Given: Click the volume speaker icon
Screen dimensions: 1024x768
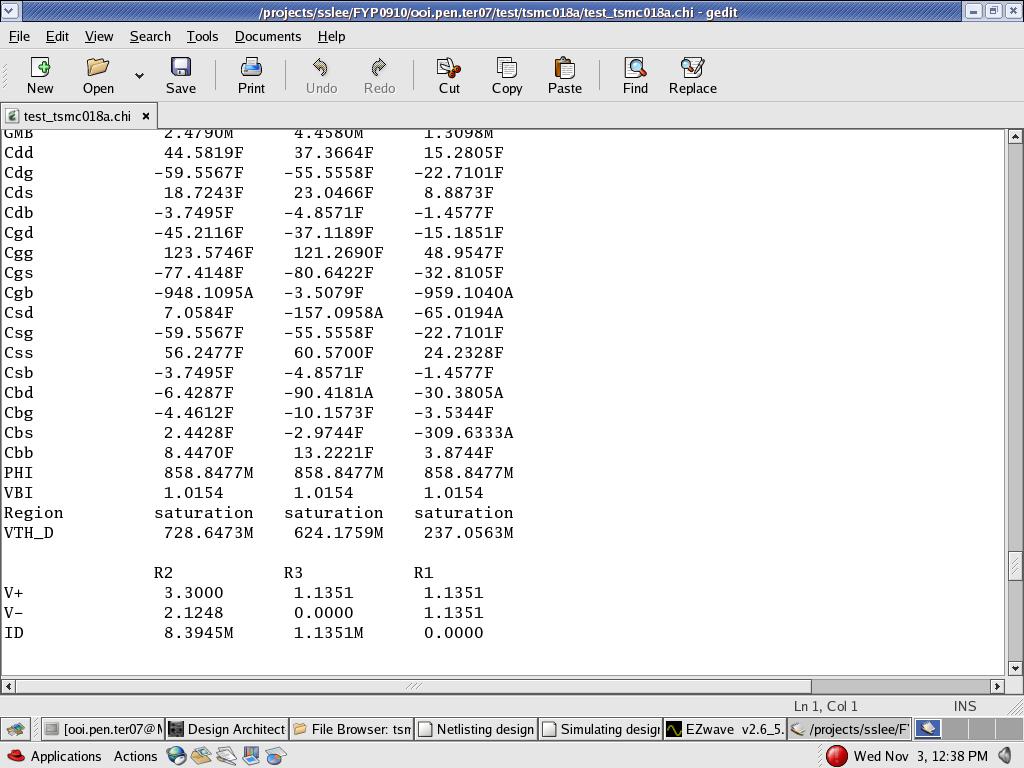Looking at the screenshot, I should point(1006,756).
